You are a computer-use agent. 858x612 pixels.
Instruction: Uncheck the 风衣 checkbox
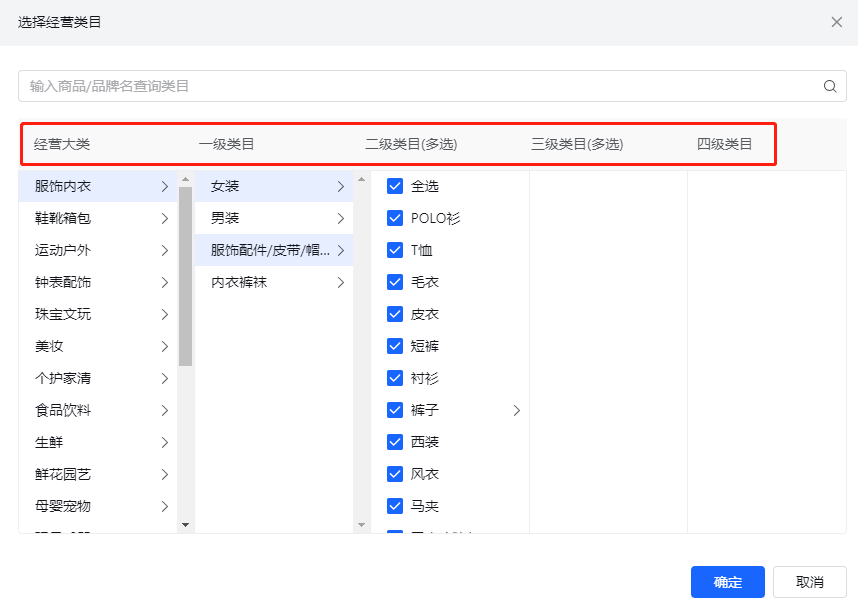point(395,474)
